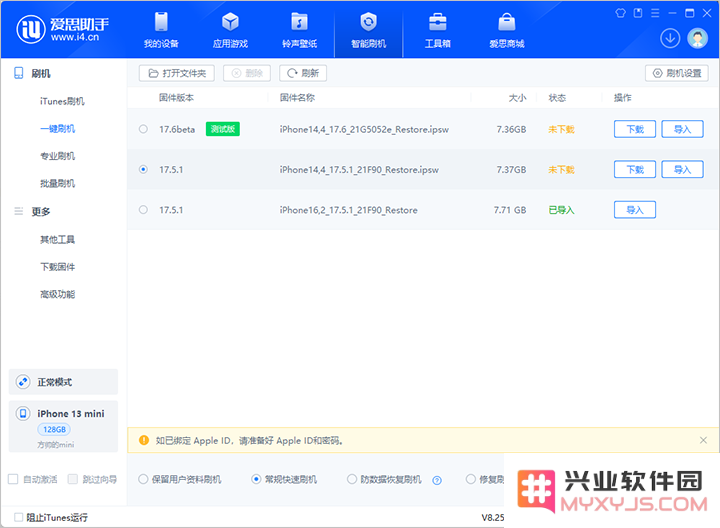Sort by the 固件名称 column header
Viewport: 720px width, 528px height.
tap(297, 97)
